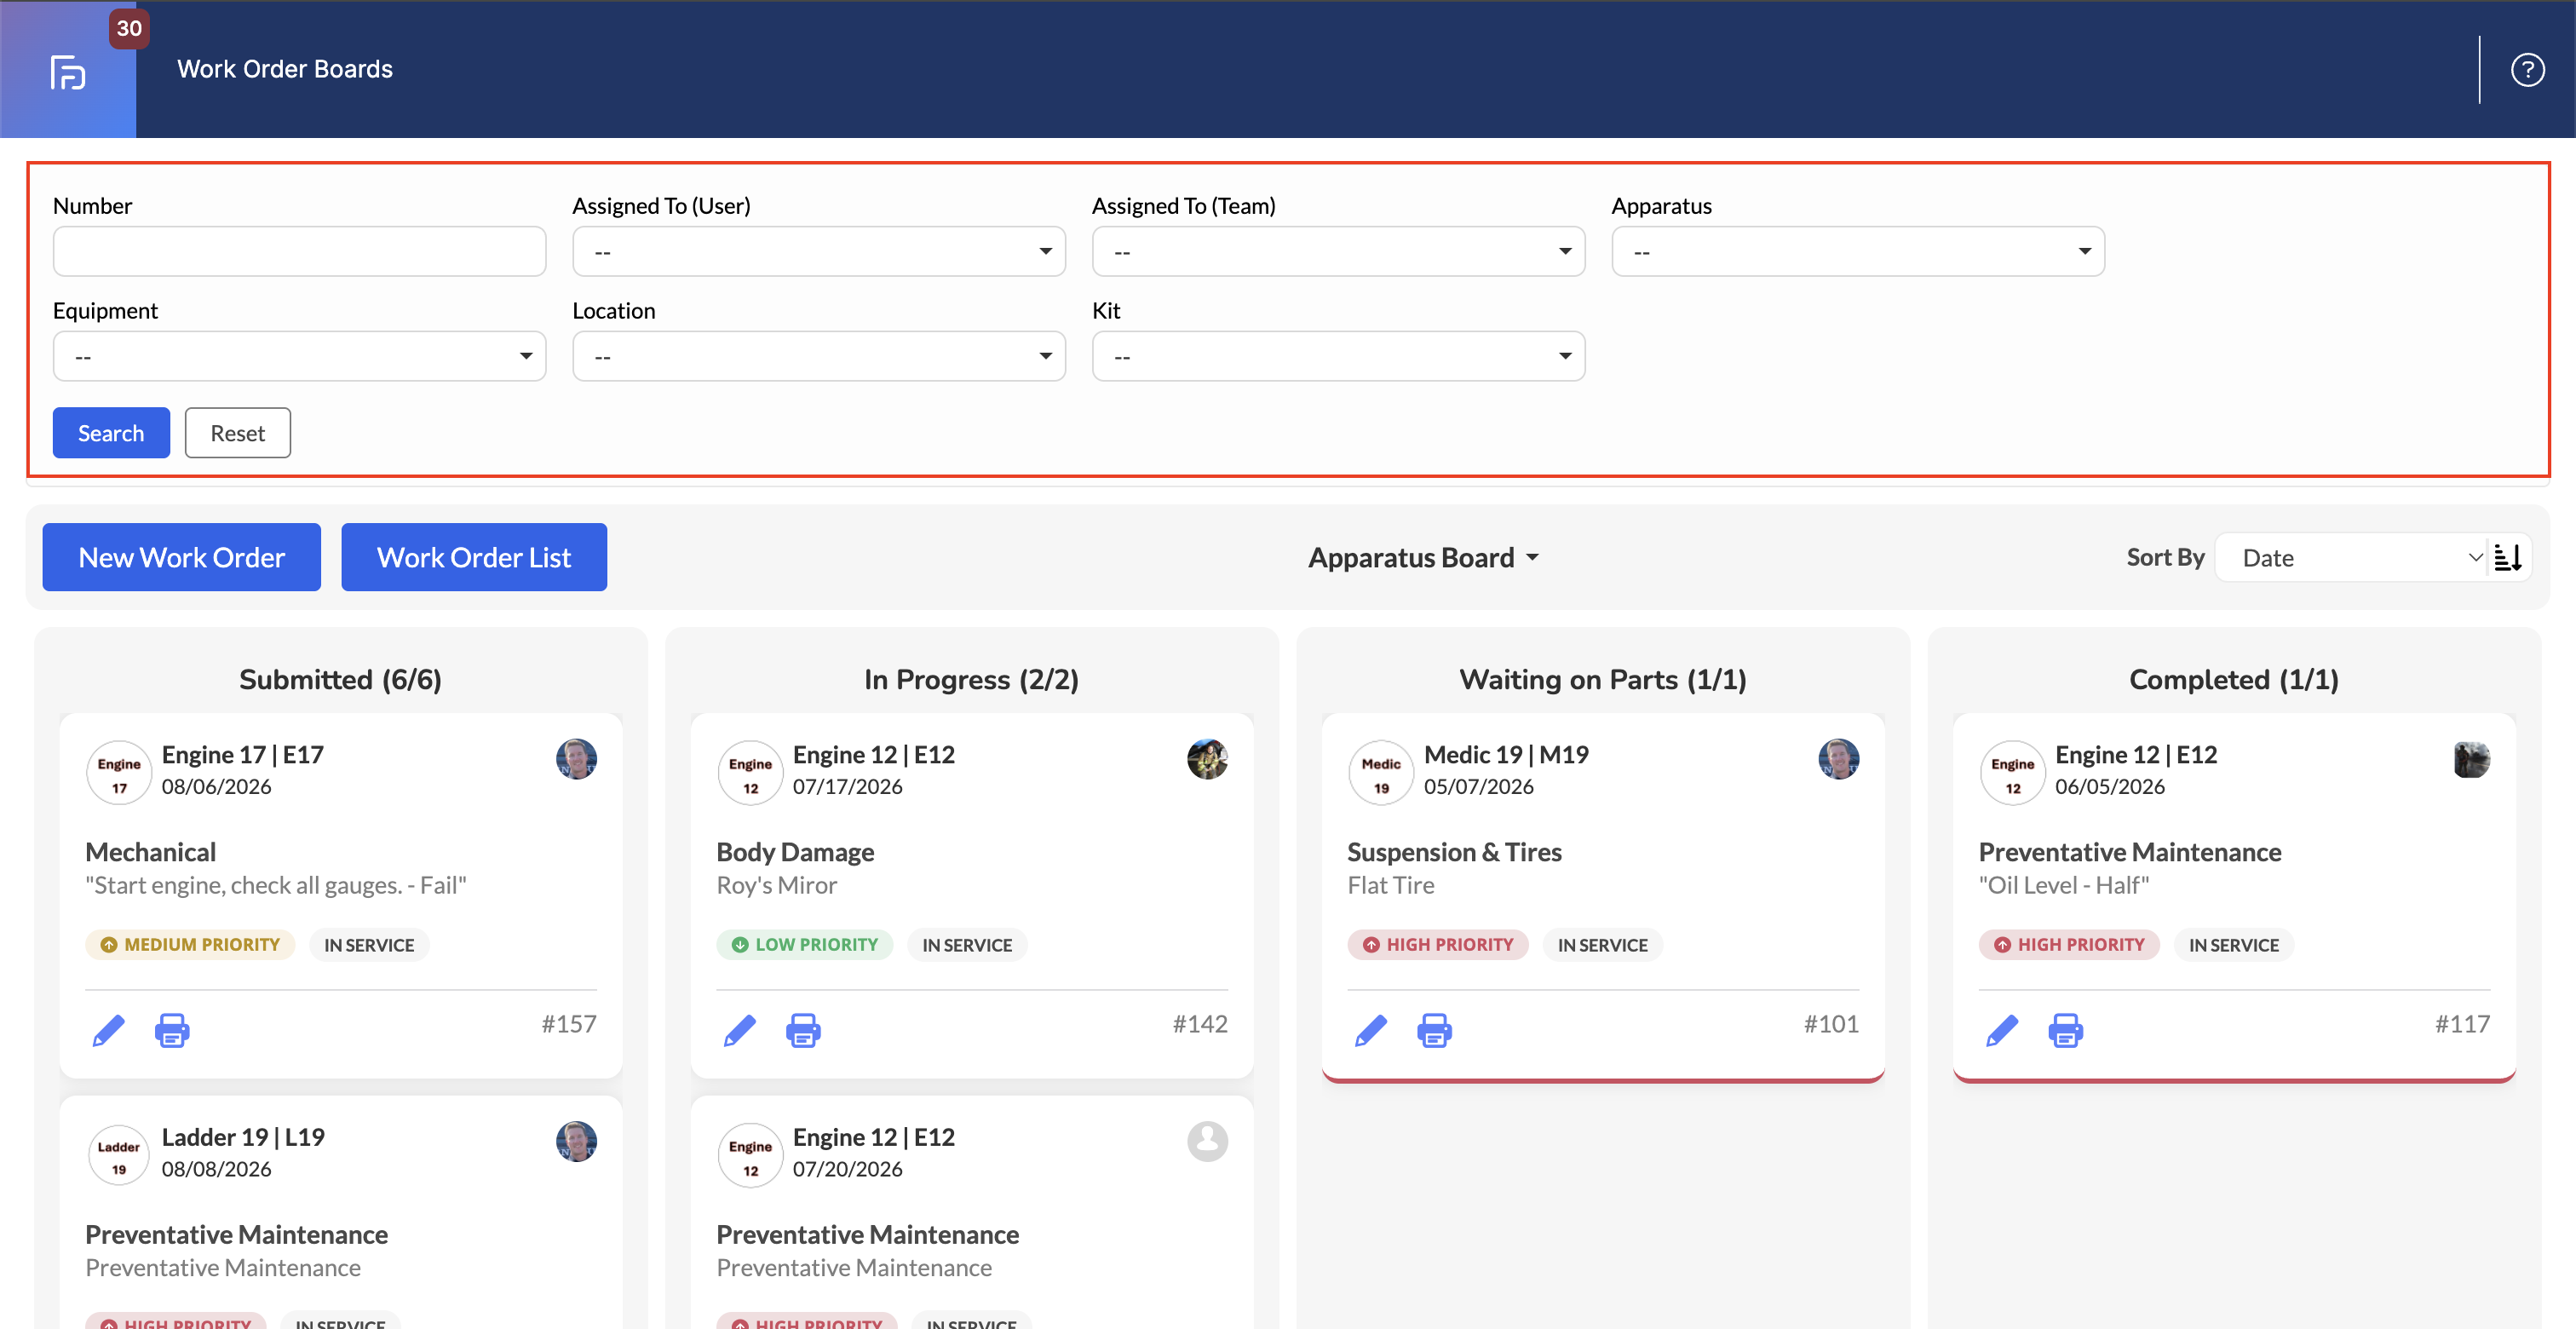This screenshot has height=1329, width=2576.
Task: Click assignee avatar on Ladder 19 card
Action: 576,1141
